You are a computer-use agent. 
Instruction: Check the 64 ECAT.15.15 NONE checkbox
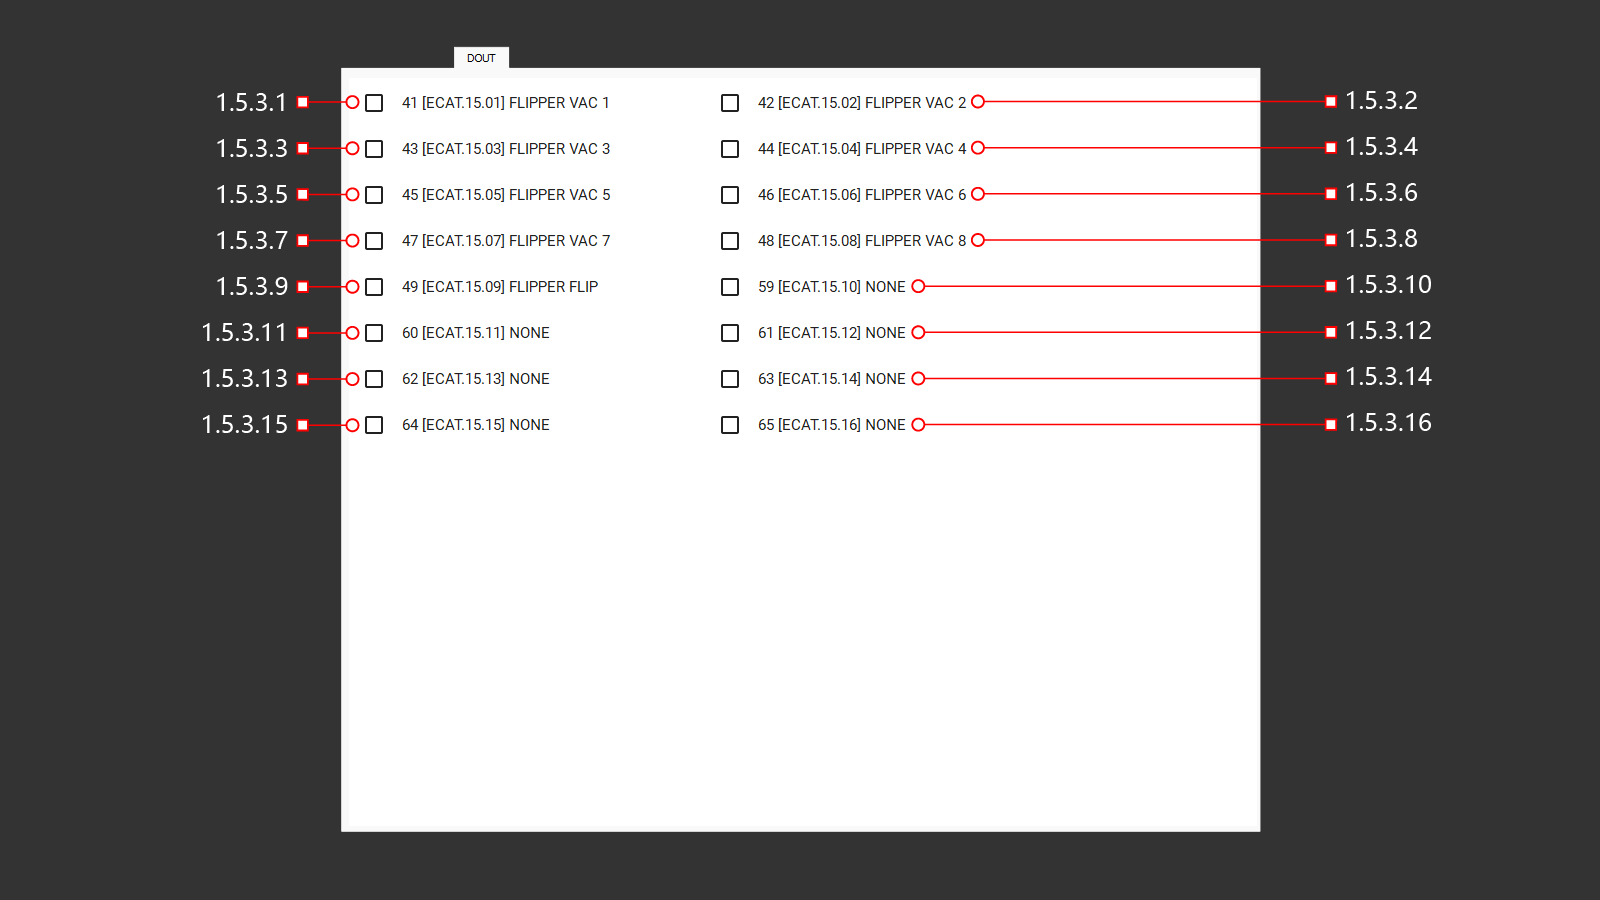tap(374, 425)
